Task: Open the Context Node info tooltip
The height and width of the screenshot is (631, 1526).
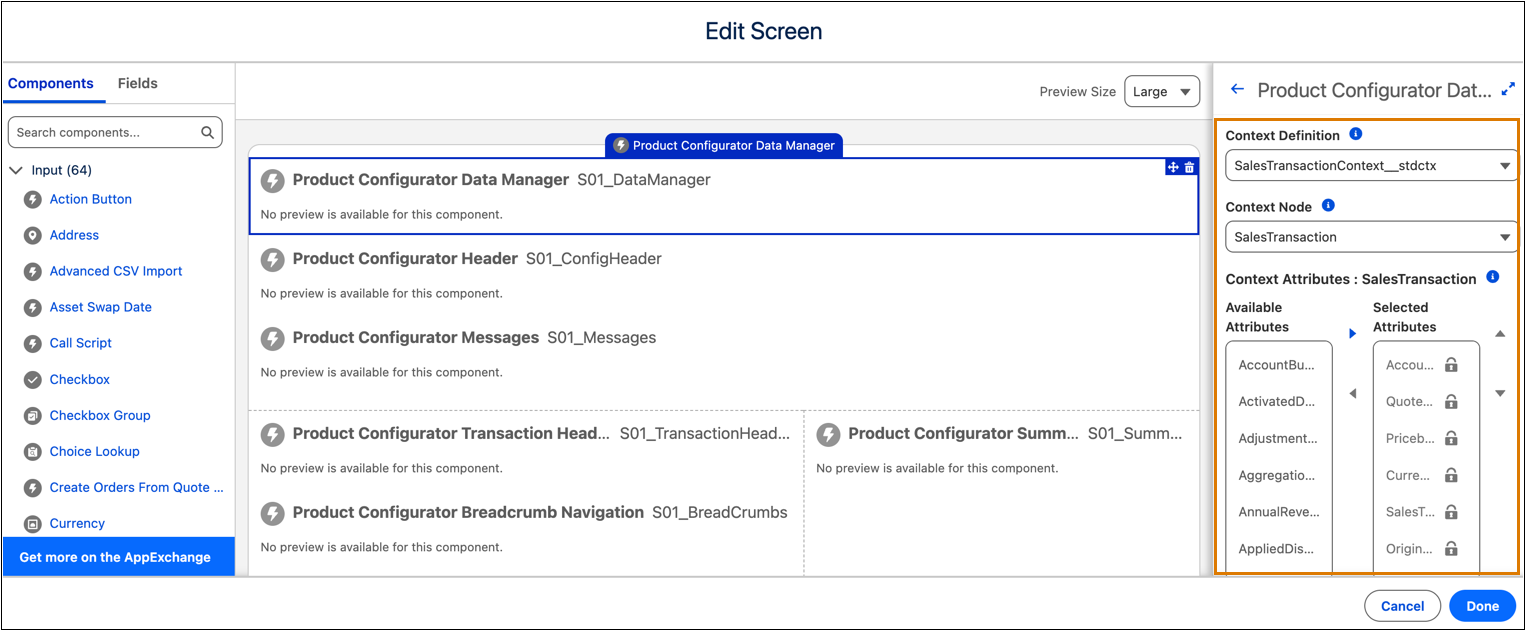Action: tap(1328, 205)
